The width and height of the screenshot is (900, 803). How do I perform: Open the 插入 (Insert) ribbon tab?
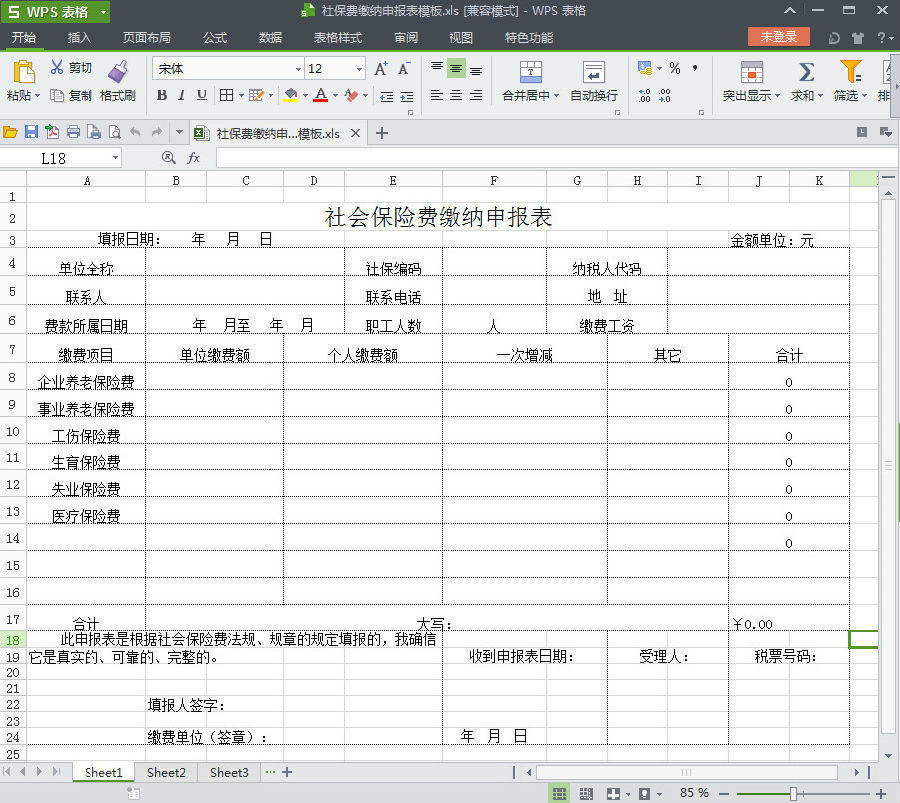pos(79,38)
